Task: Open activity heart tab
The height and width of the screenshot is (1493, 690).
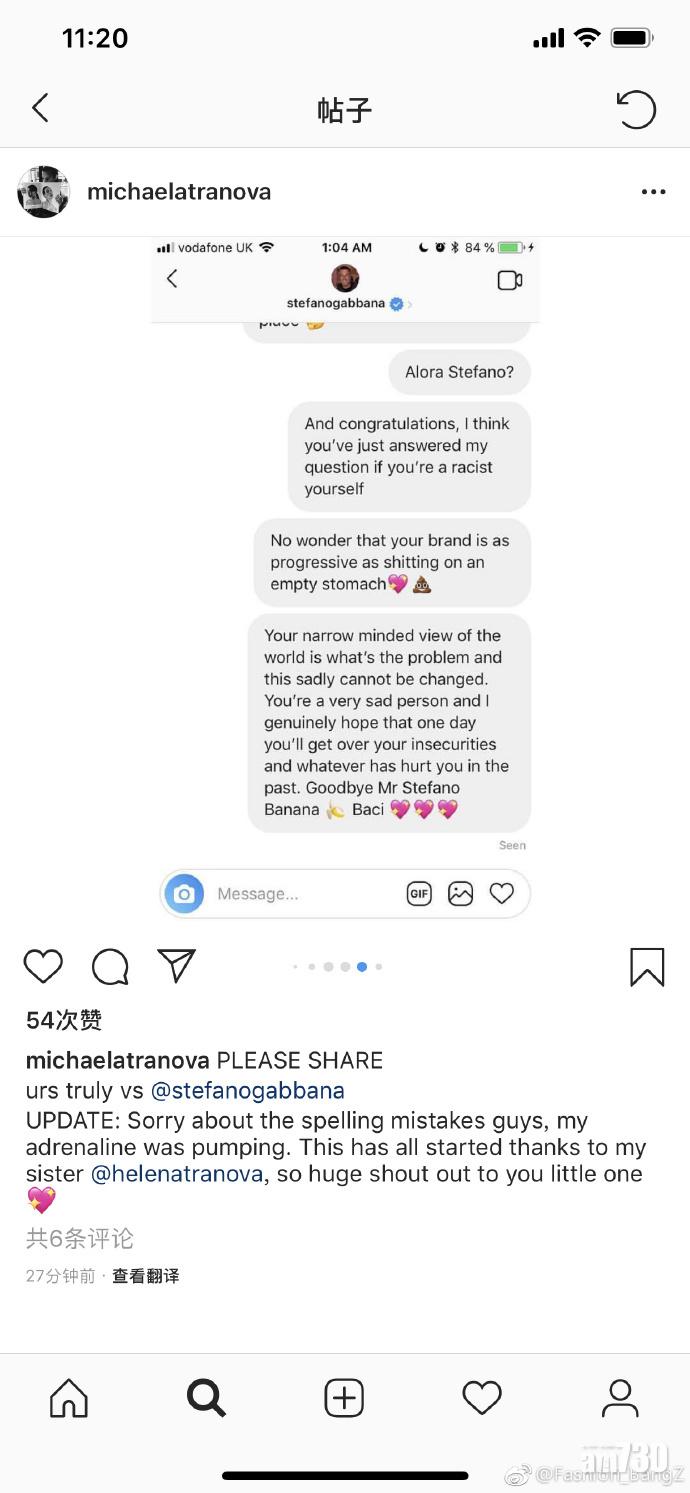Action: click(x=481, y=1398)
